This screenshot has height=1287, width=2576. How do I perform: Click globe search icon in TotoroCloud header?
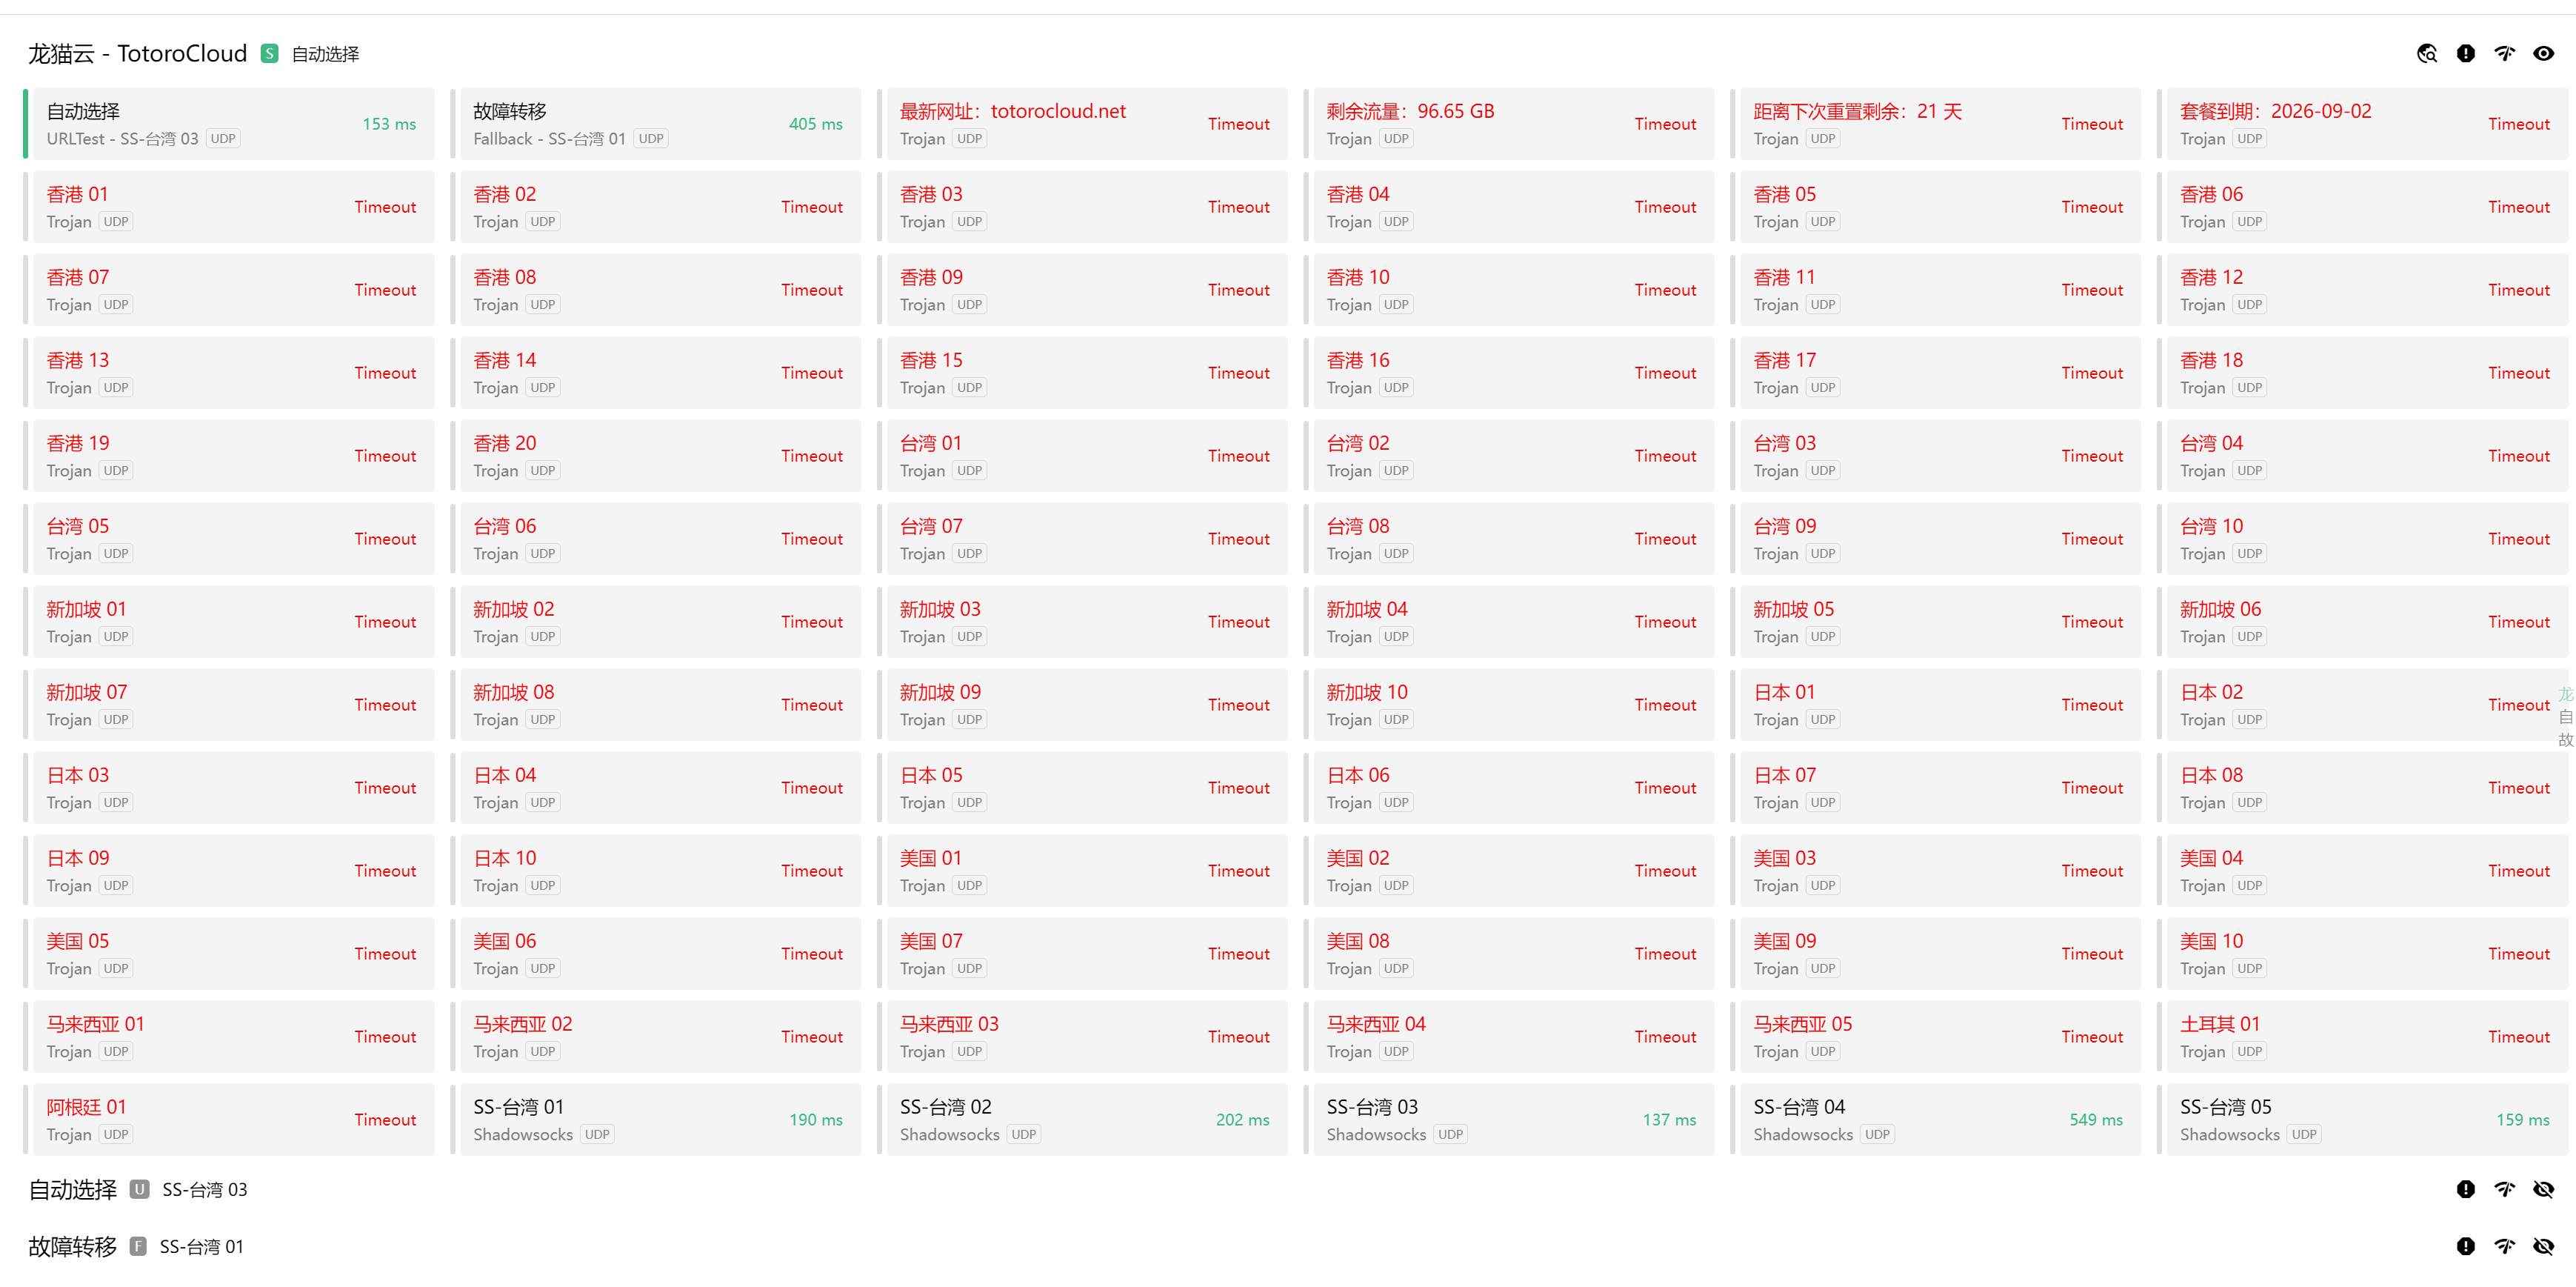(x=2426, y=54)
